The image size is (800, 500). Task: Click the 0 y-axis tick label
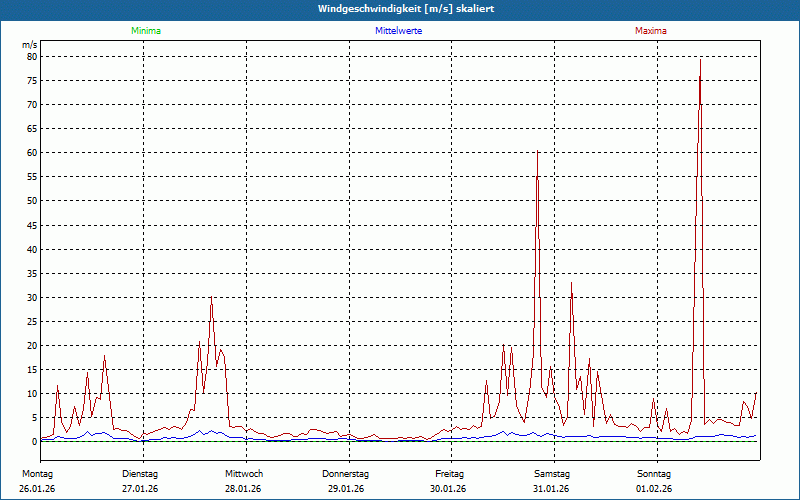click(x=34, y=442)
